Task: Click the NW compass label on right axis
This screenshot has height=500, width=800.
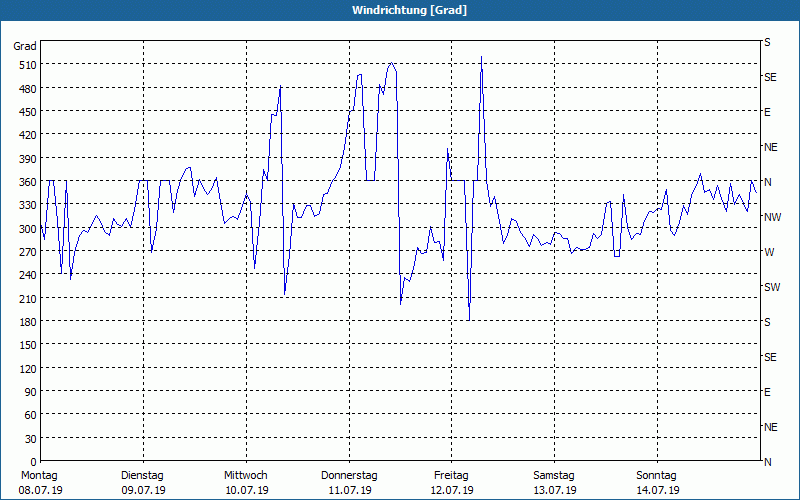Action: pos(772,217)
